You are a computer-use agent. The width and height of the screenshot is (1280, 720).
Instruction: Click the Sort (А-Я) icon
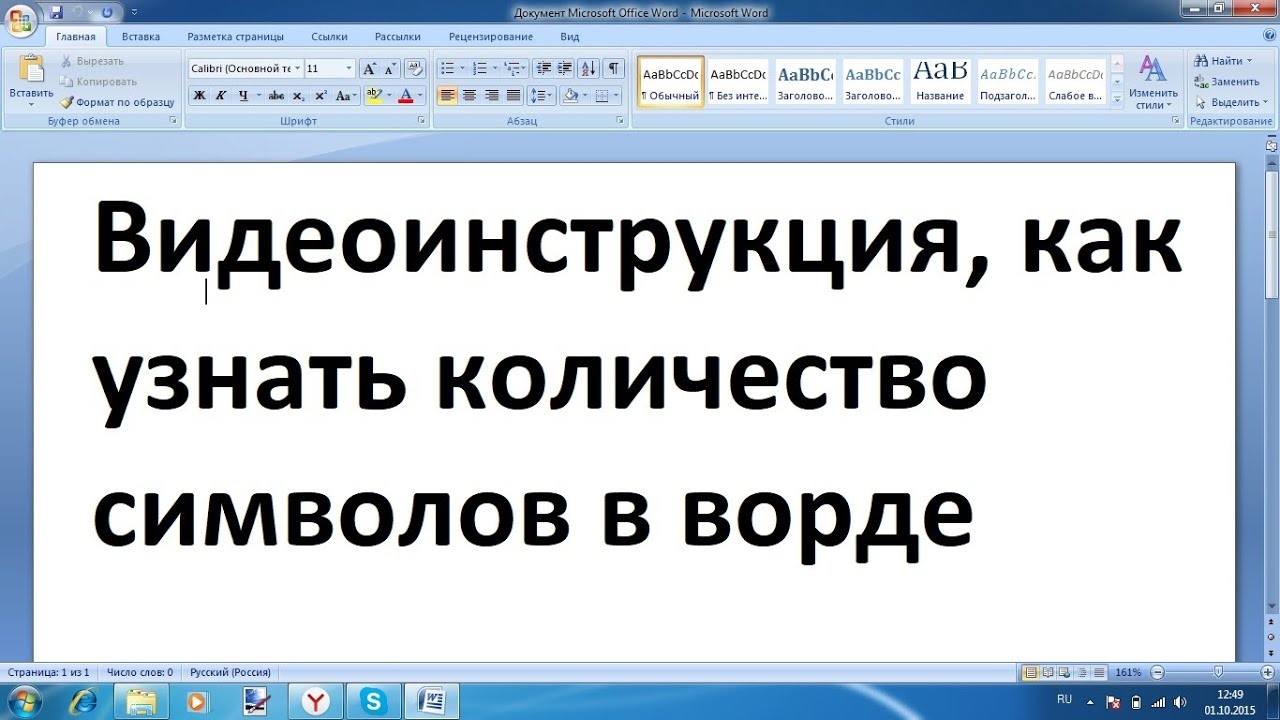[x=588, y=69]
